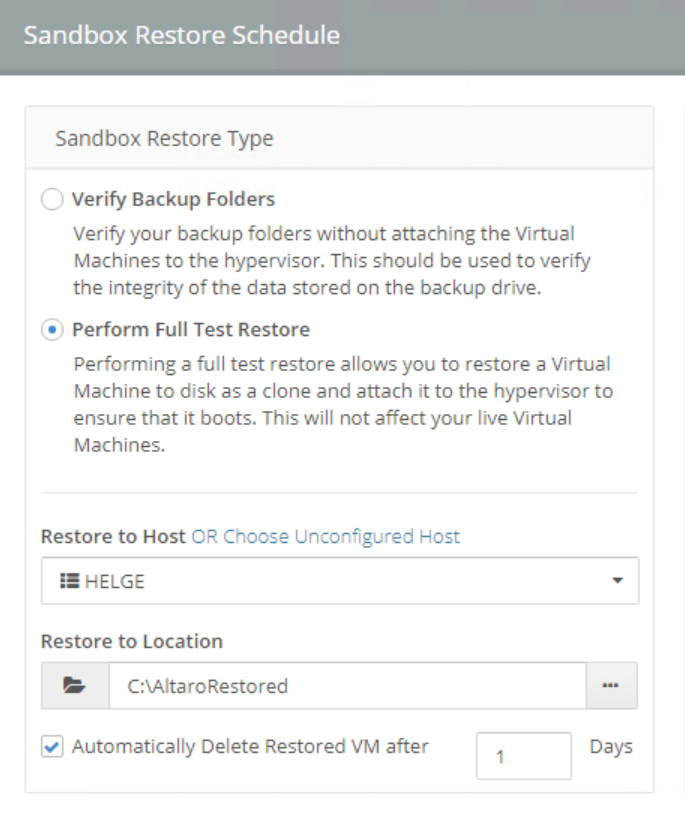Click the Restore to Location label
This screenshot has width=685, height=818.
[x=132, y=641]
